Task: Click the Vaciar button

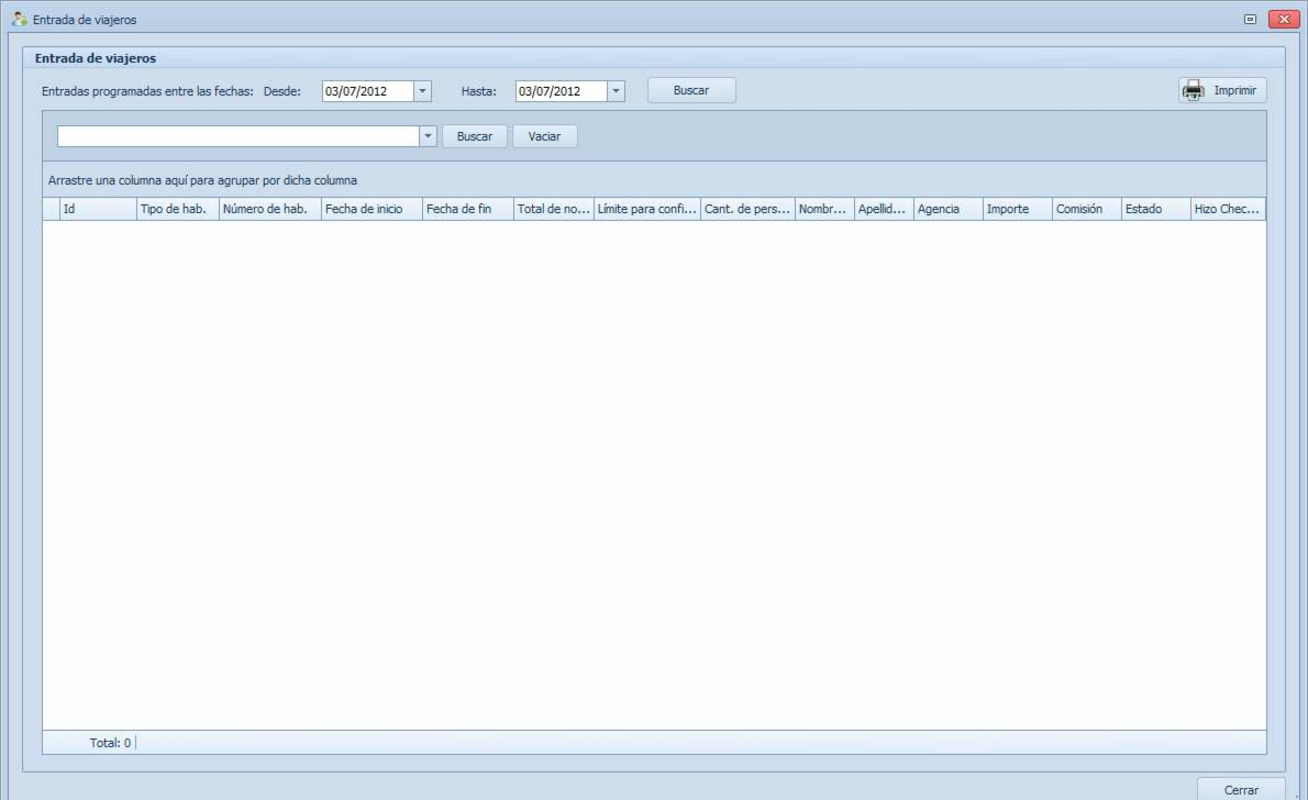Action: click(x=544, y=136)
